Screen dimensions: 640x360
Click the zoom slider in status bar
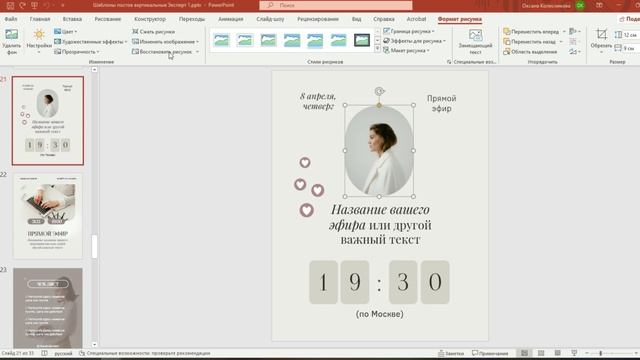611,353
